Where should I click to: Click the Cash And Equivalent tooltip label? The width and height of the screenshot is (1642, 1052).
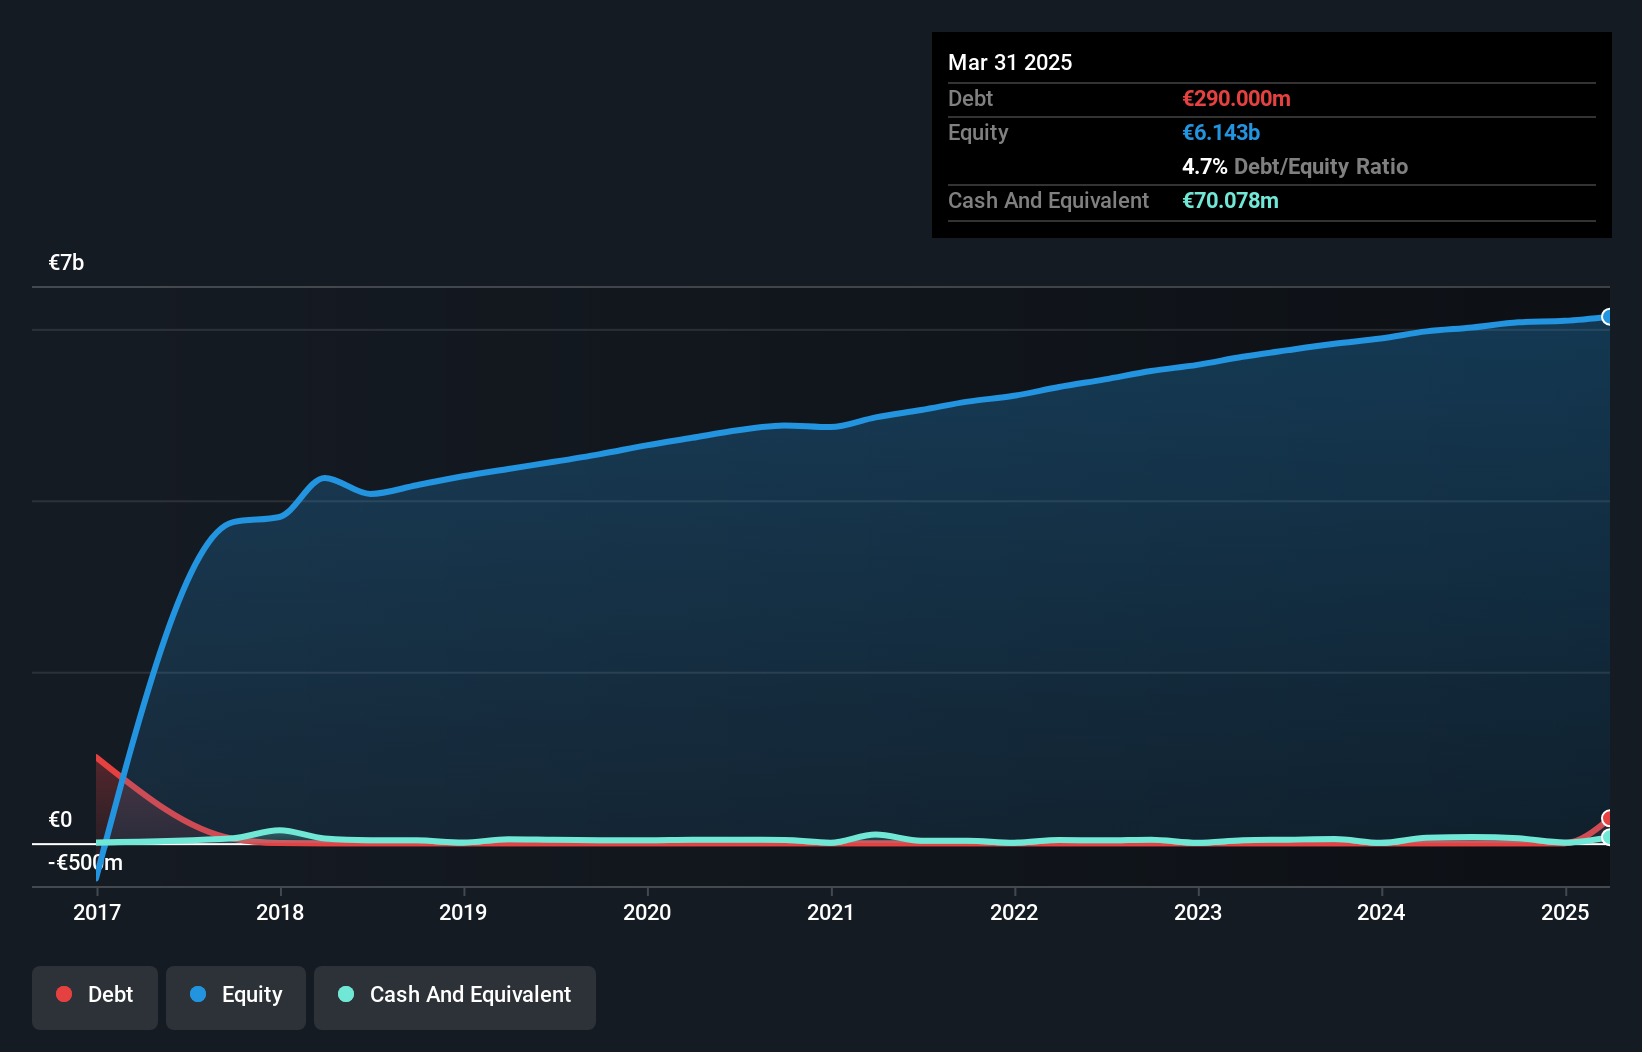[1048, 200]
